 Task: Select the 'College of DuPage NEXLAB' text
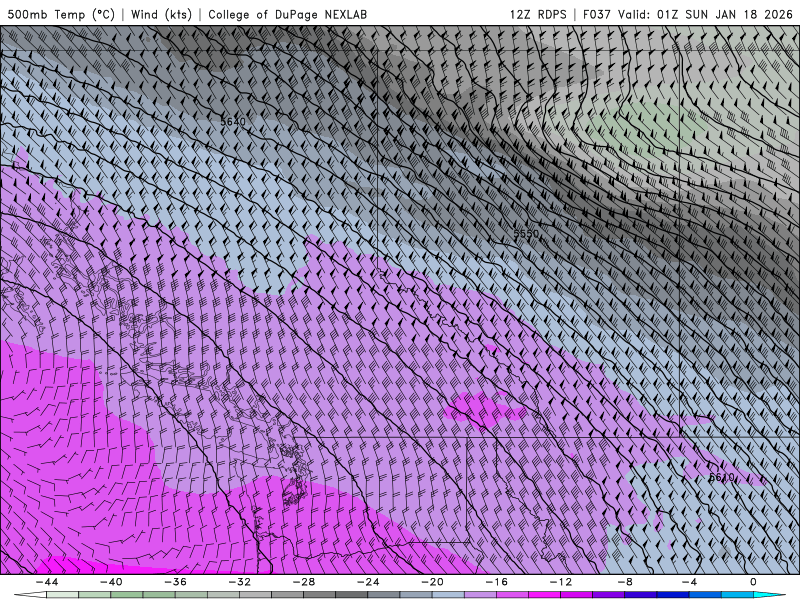287,14
